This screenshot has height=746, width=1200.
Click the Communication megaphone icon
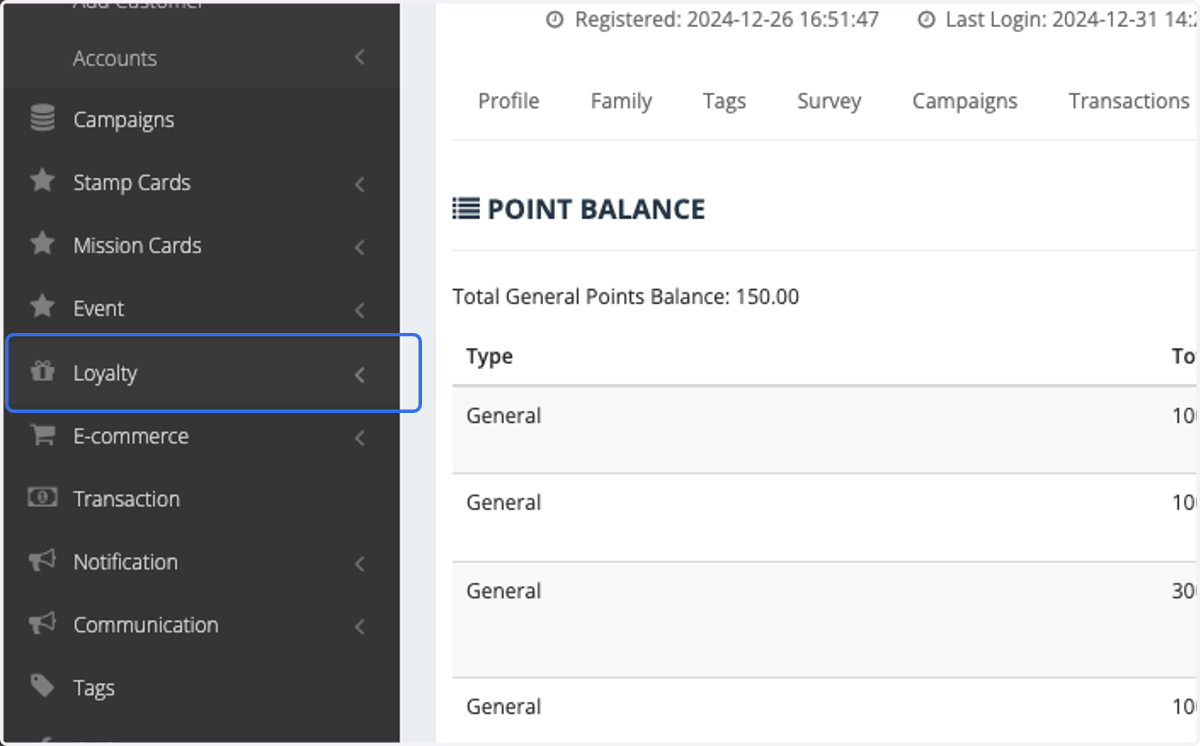coord(42,624)
